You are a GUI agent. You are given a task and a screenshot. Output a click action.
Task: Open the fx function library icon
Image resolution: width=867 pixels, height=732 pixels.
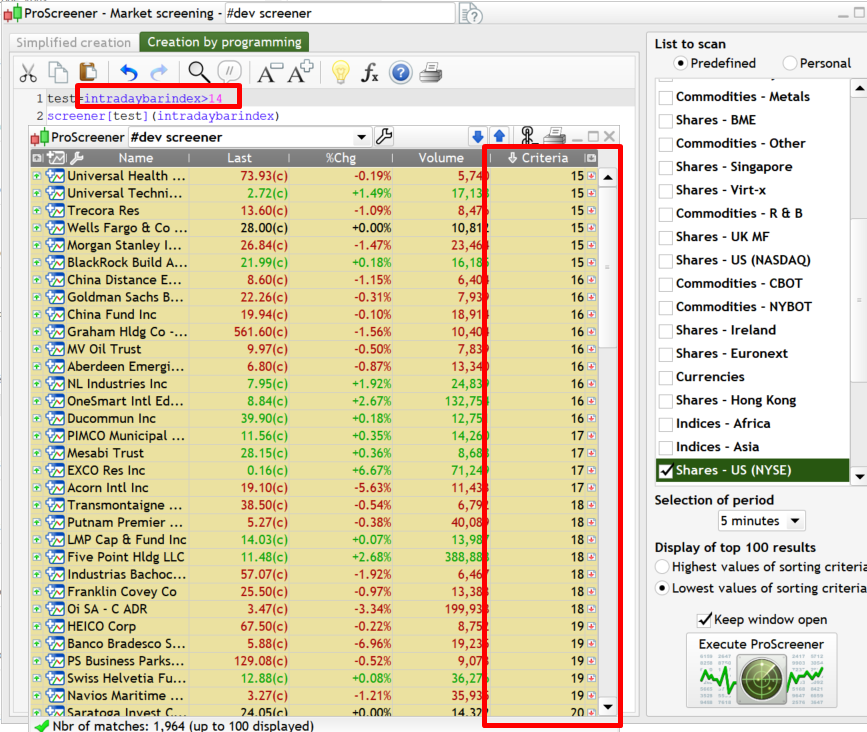point(370,72)
